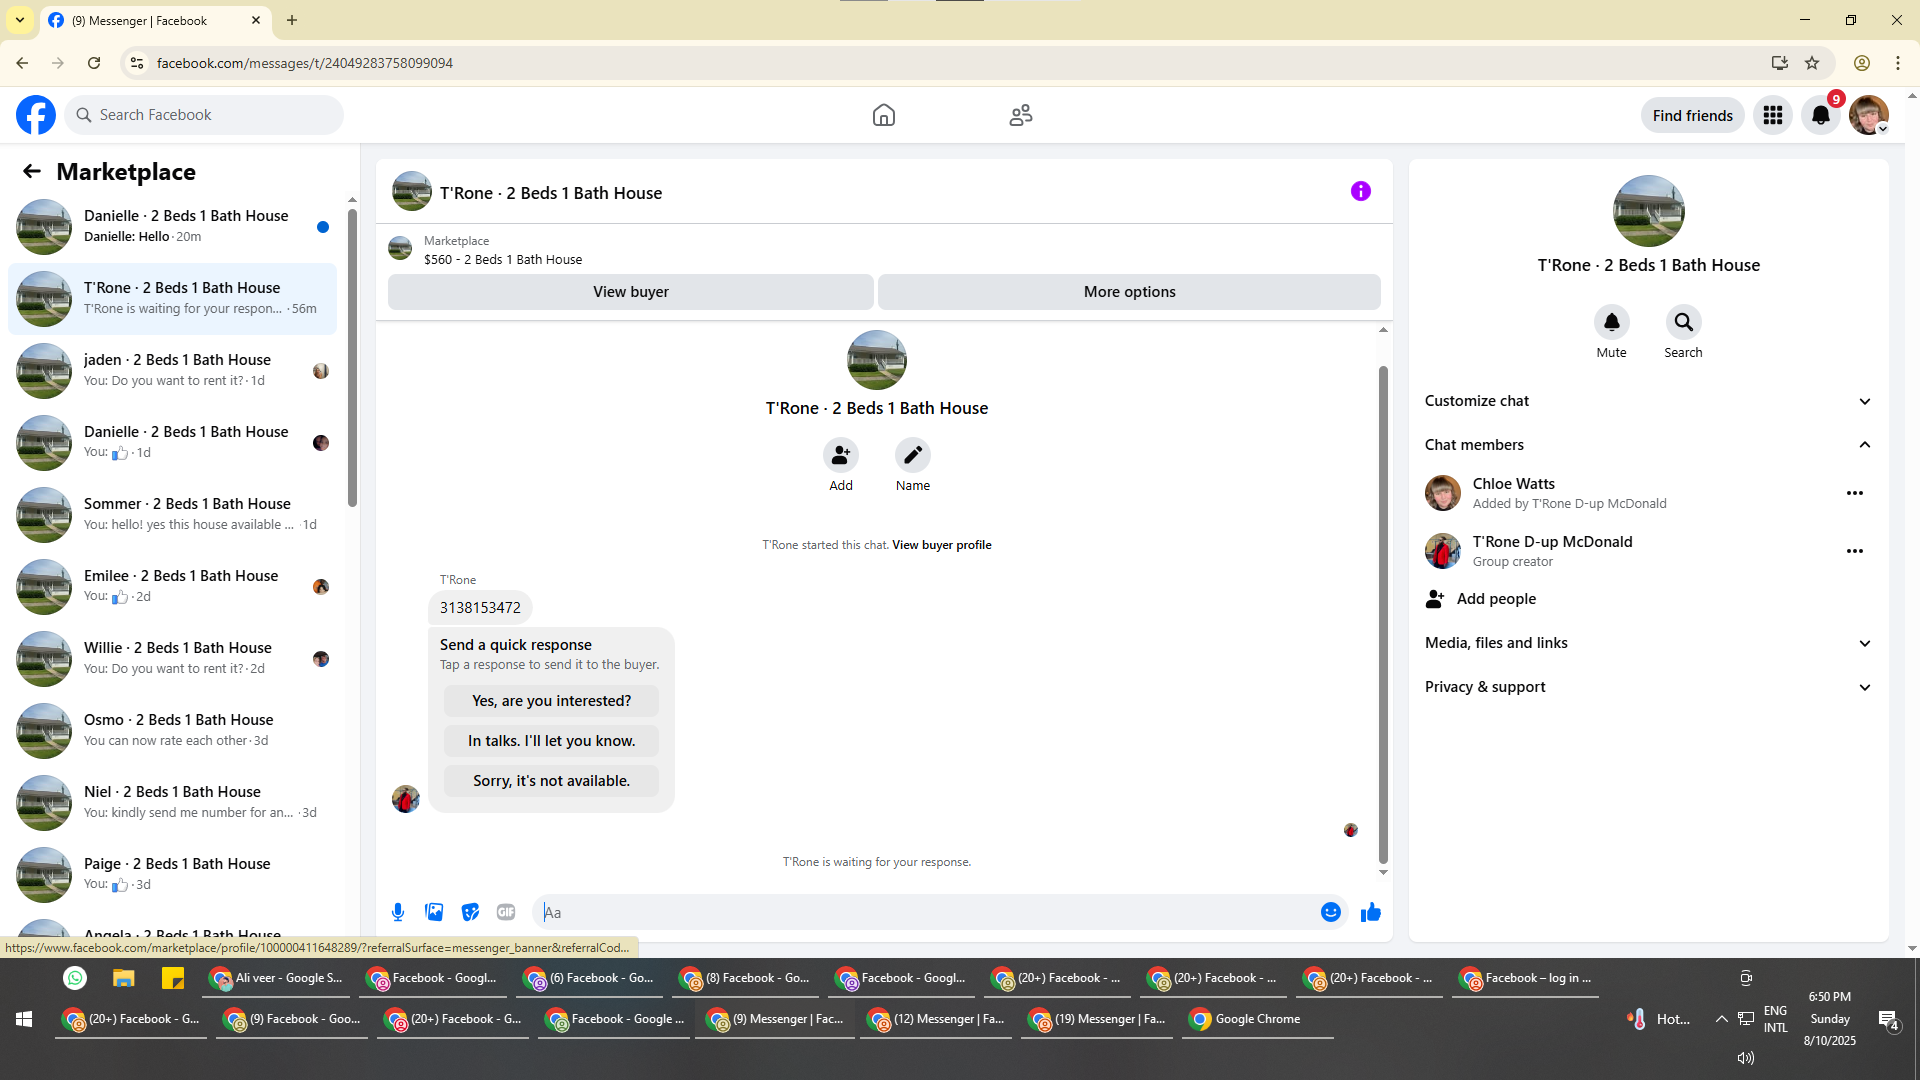Send a thumbs-up like

click(1370, 912)
